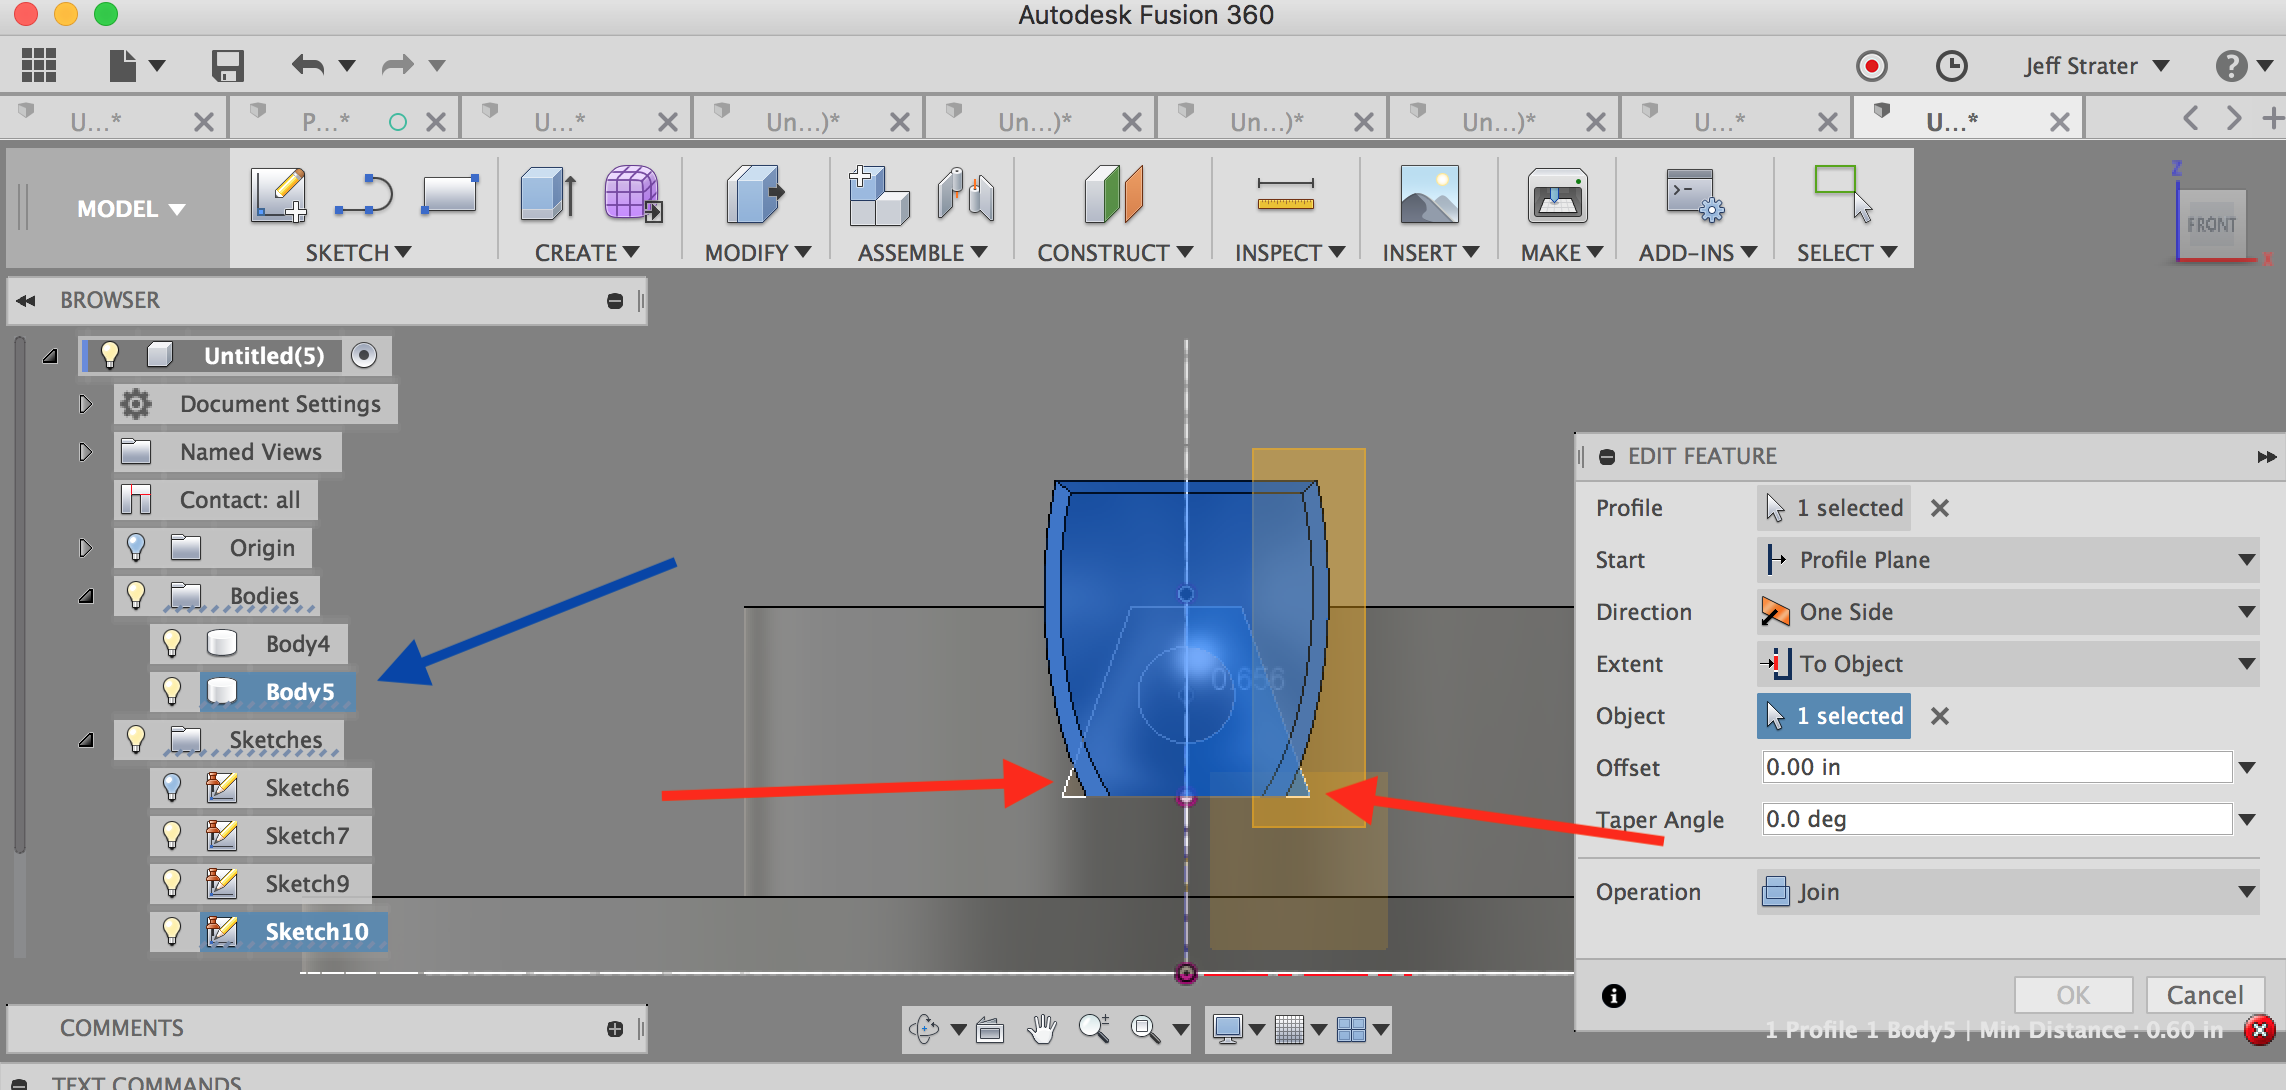The image size is (2286, 1090).
Task: Select the Joint tool icon
Action: tap(966, 194)
